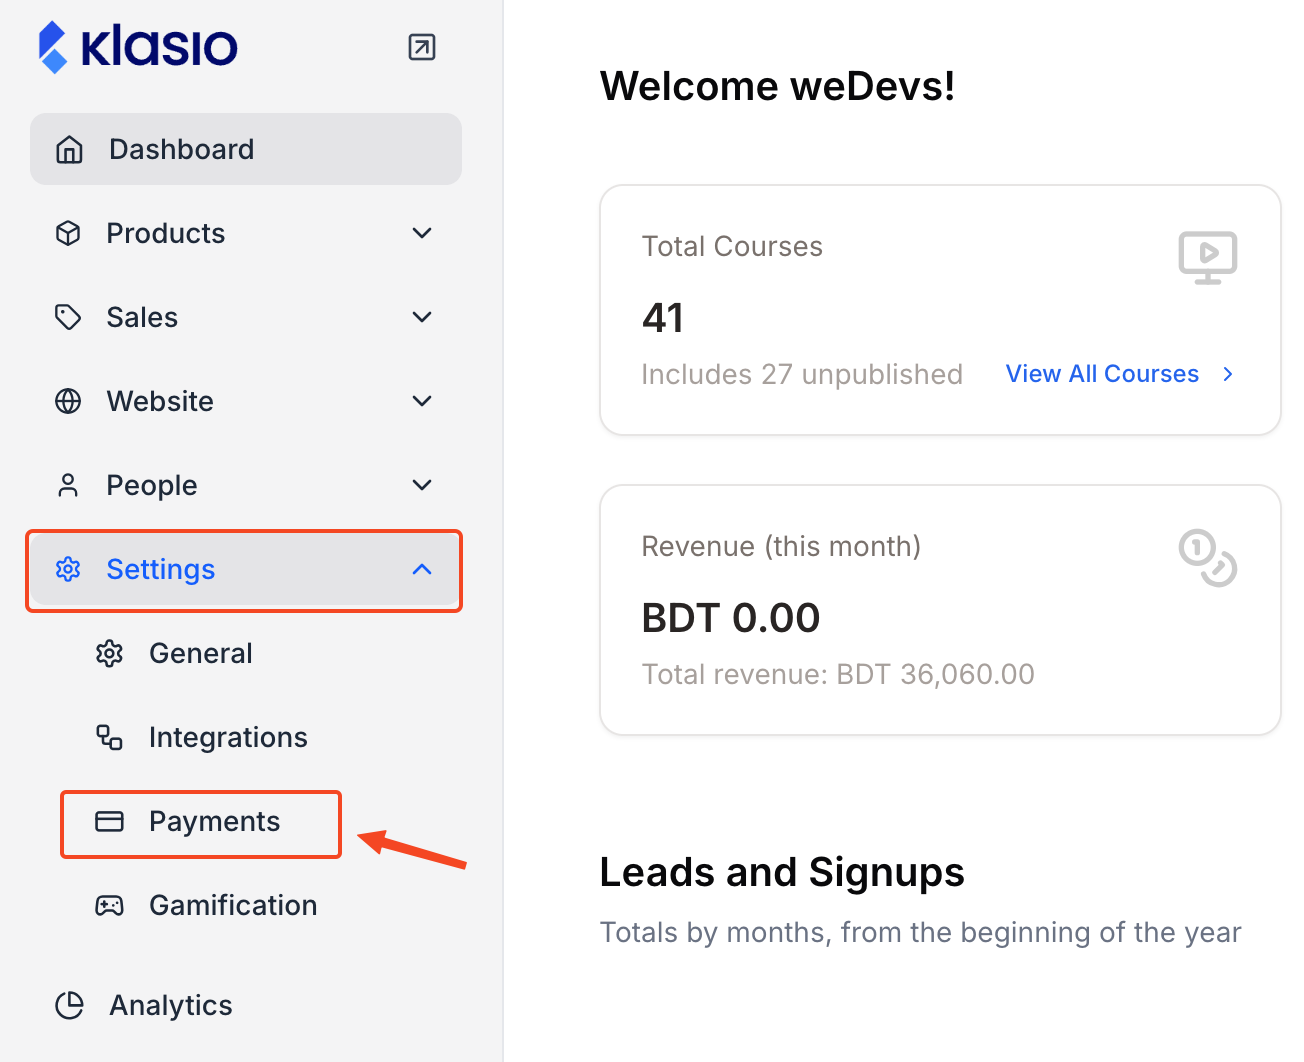The height and width of the screenshot is (1062, 1304).
Task: Select the Products cube icon
Action: coord(68,233)
